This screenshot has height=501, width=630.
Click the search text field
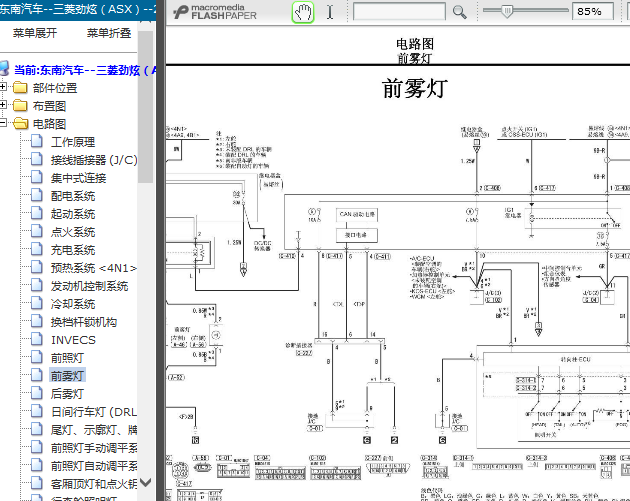[x=399, y=12]
